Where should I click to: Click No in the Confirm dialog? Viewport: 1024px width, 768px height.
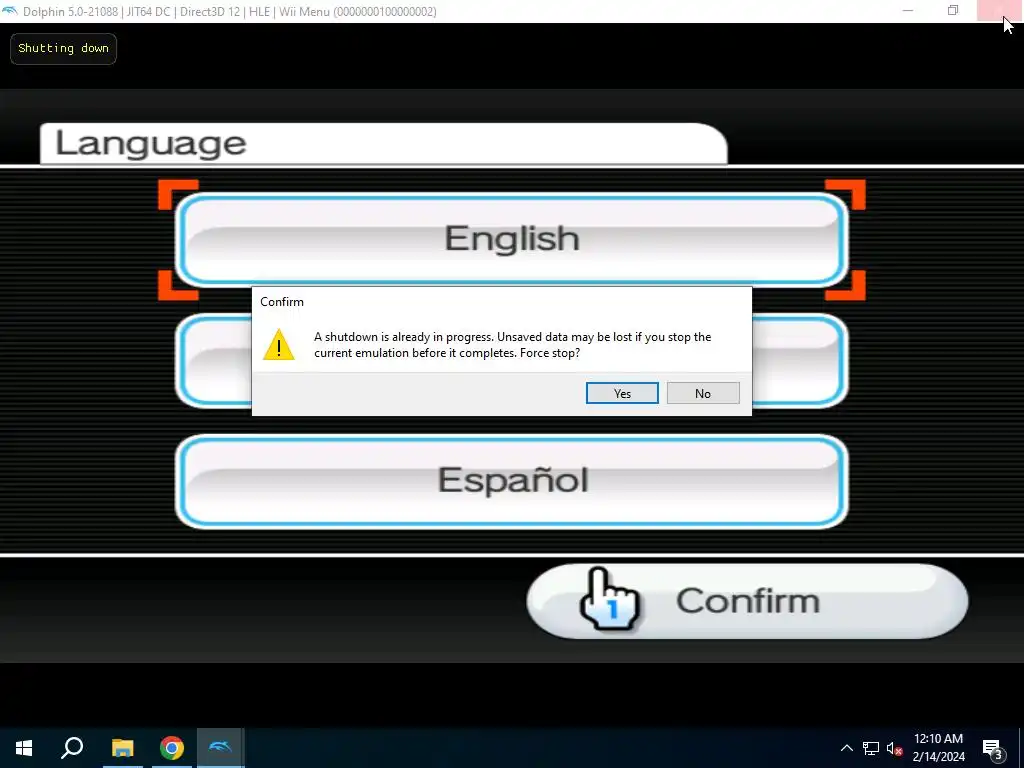pos(703,393)
